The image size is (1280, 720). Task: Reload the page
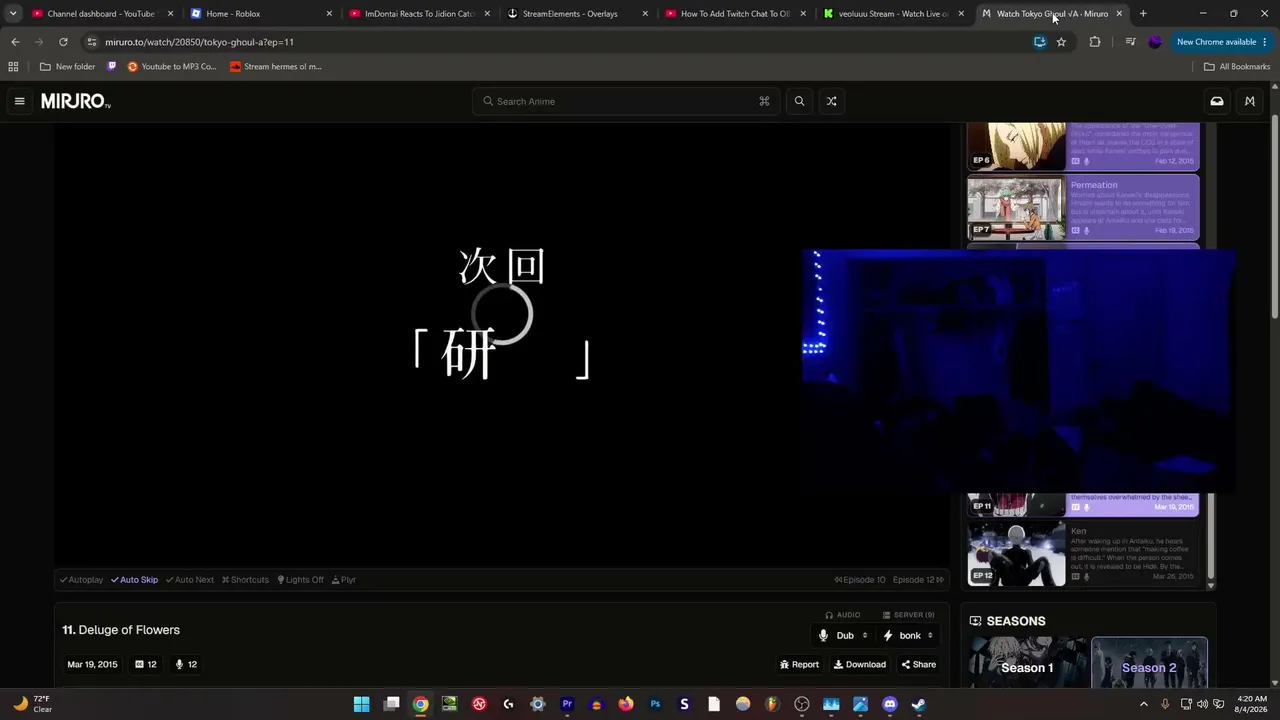click(x=63, y=42)
